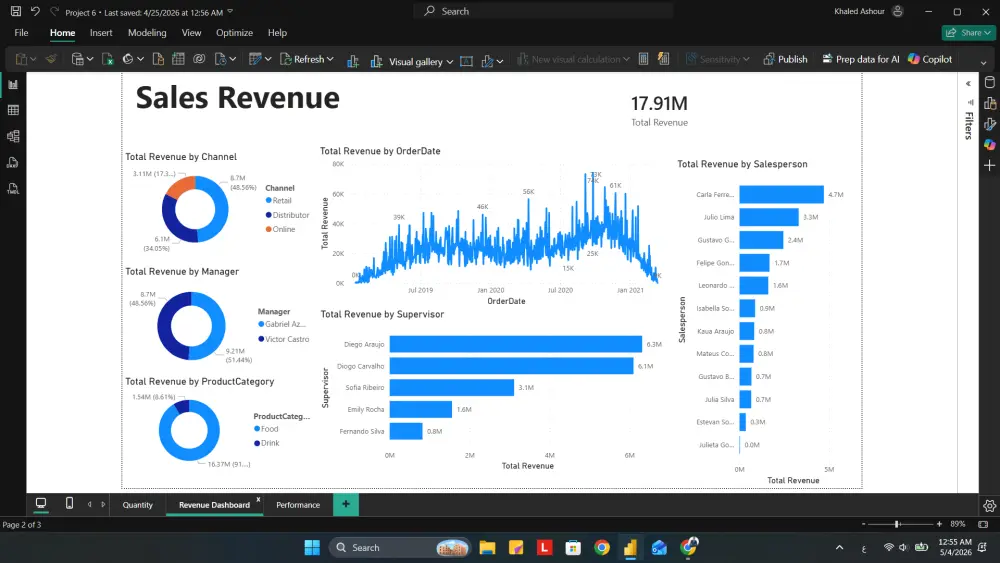This screenshot has height=563, width=1000.
Task: Open the Help ribbon tab
Action: coord(277,33)
